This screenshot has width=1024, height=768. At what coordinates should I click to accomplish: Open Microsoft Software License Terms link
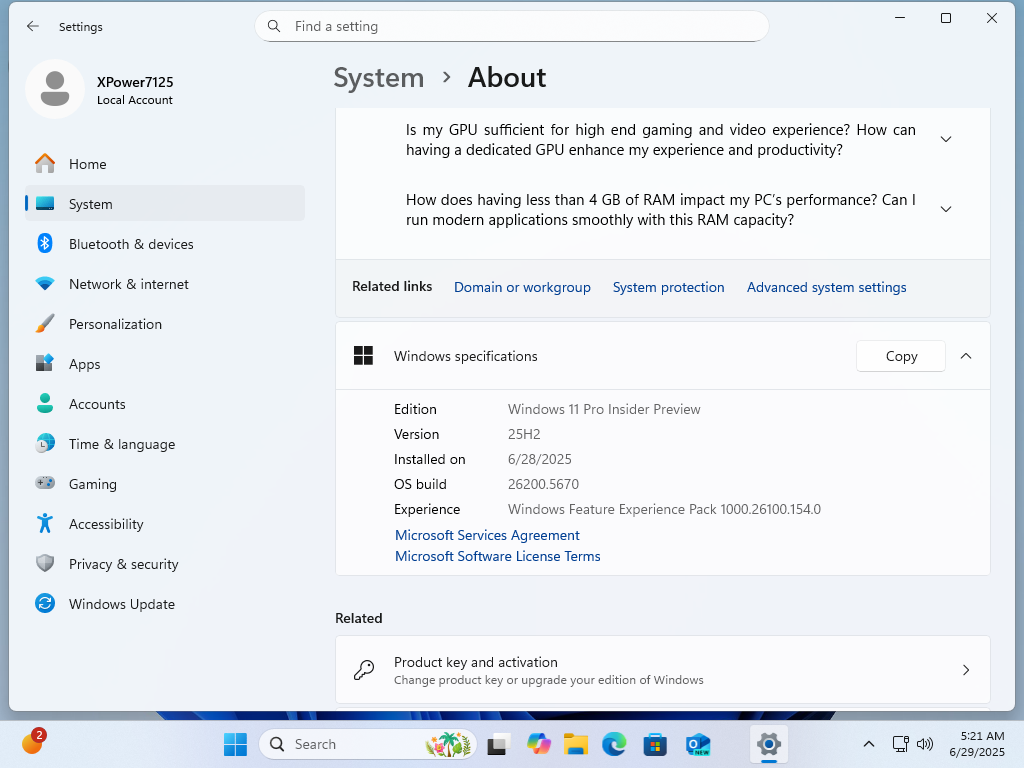coord(498,556)
